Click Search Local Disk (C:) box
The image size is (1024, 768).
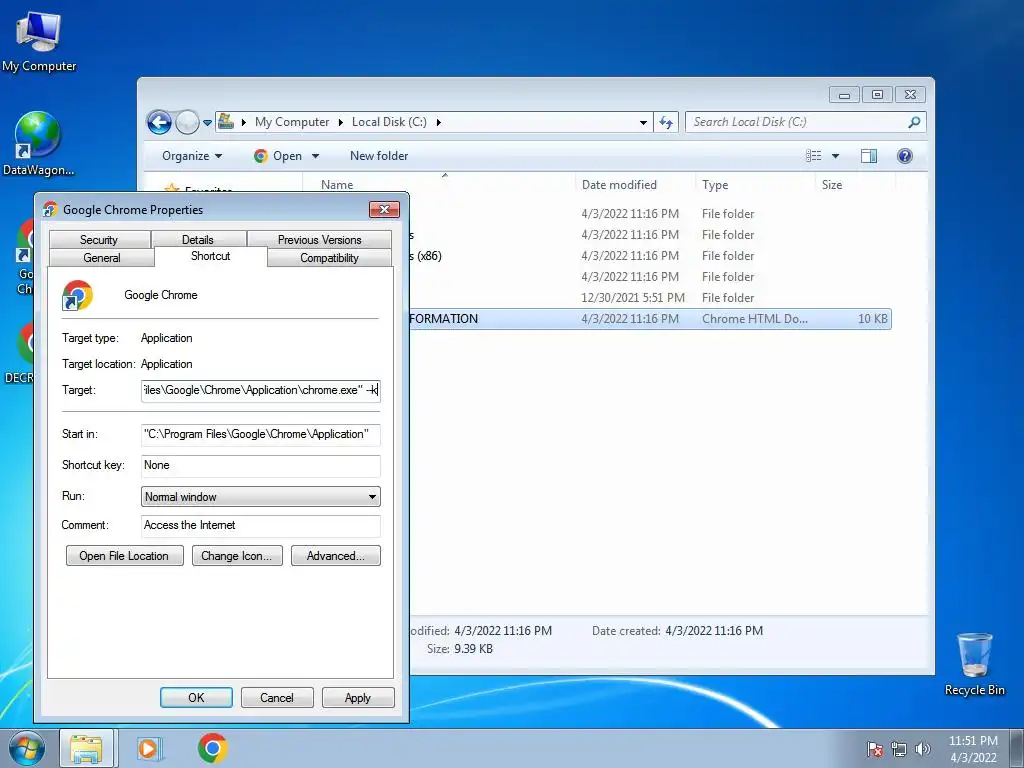click(805, 122)
